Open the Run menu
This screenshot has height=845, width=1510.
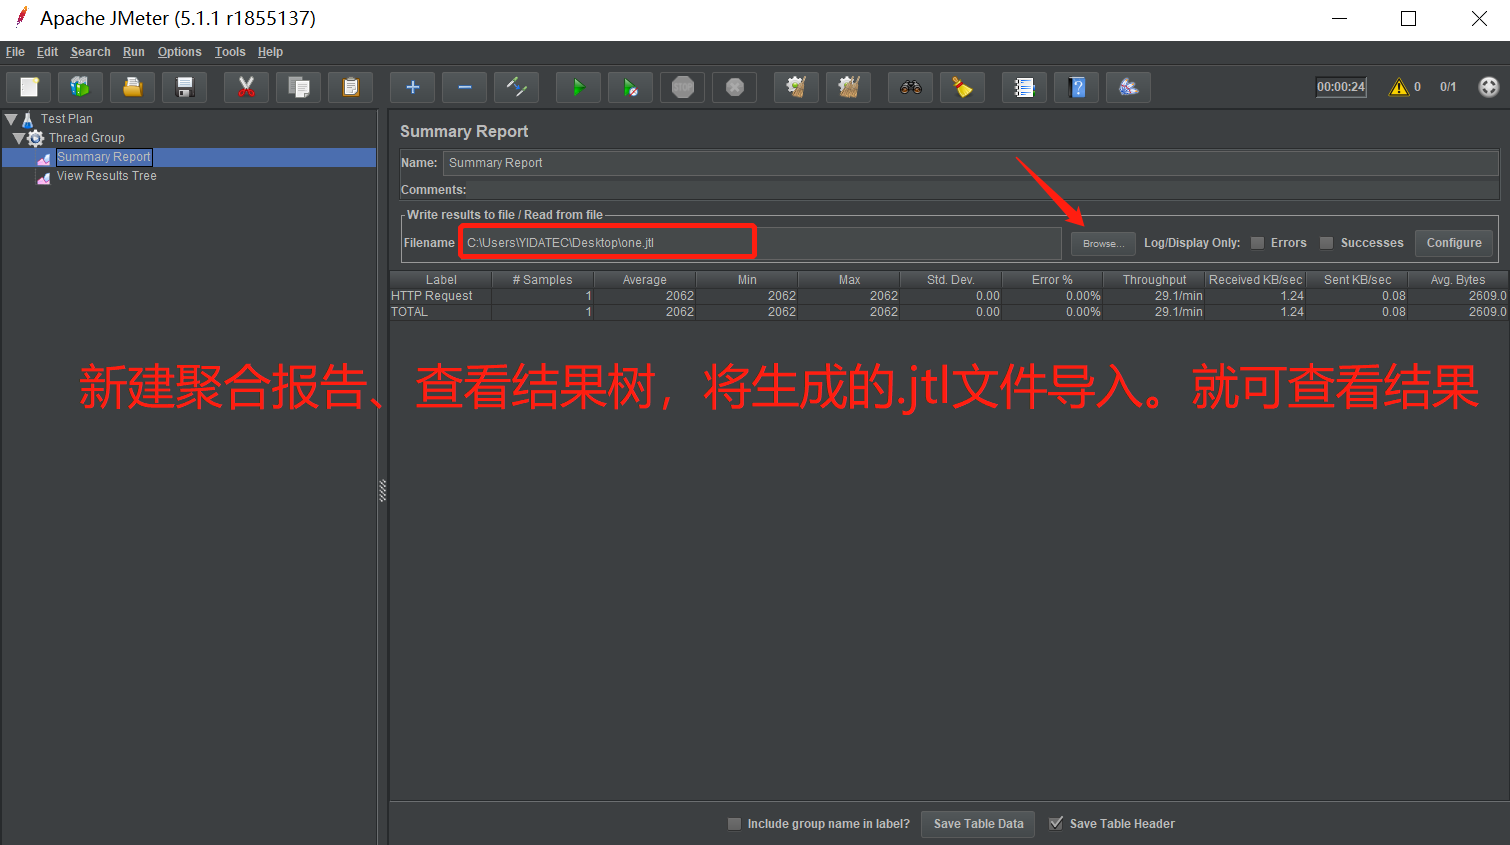tap(134, 52)
